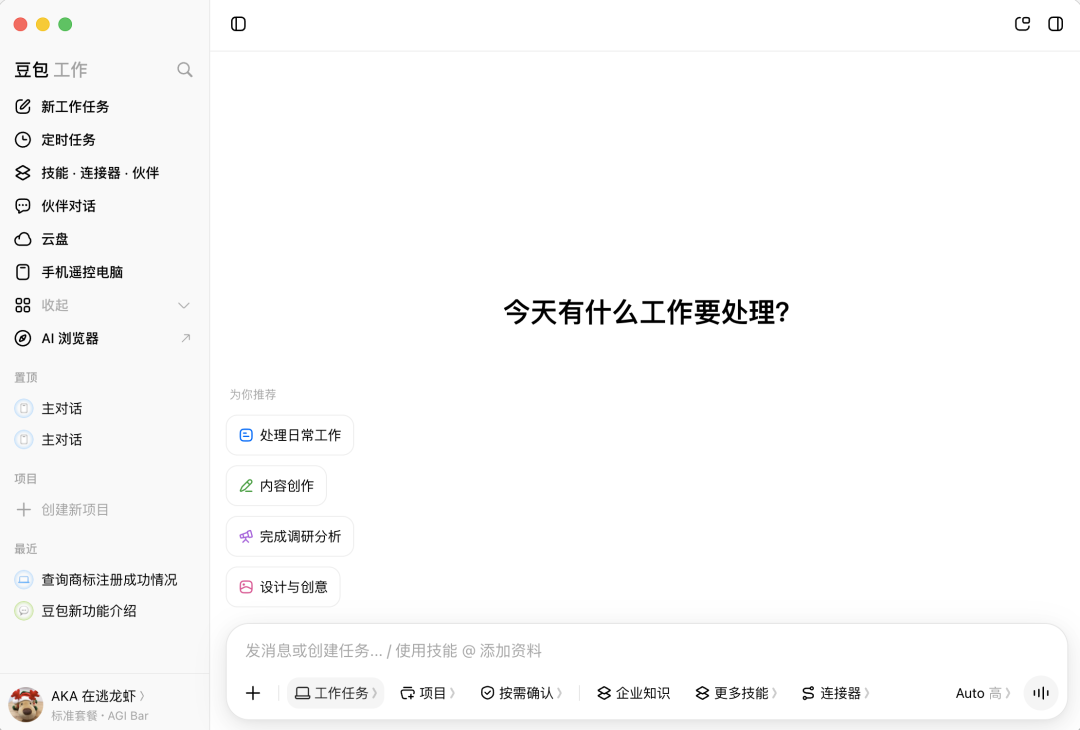Image resolution: width=1080 pixels, height=730 pixels.
Task: Focus the 发消息或创建任务 input field
Action: click(x=647, y=651)
